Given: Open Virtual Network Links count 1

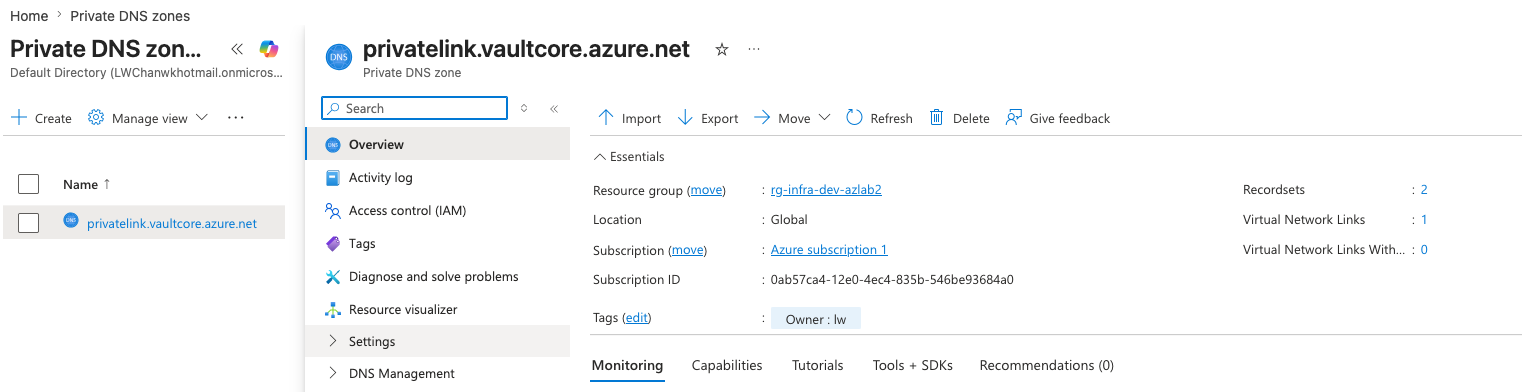Looking at the screenshot, I should pyautogui.click(x=1423, y=220).
